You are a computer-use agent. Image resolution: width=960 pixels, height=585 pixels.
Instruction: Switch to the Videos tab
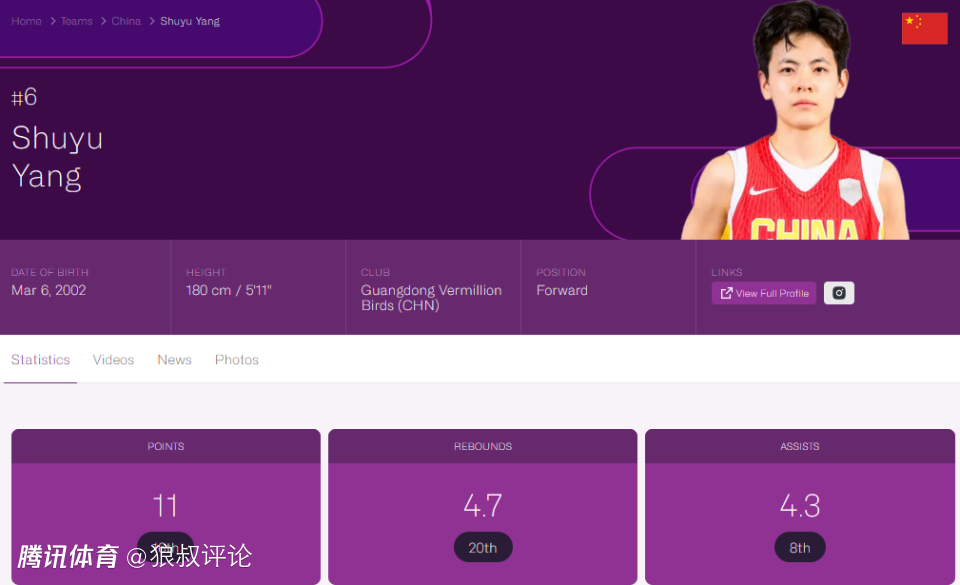(x=113, y=360)
